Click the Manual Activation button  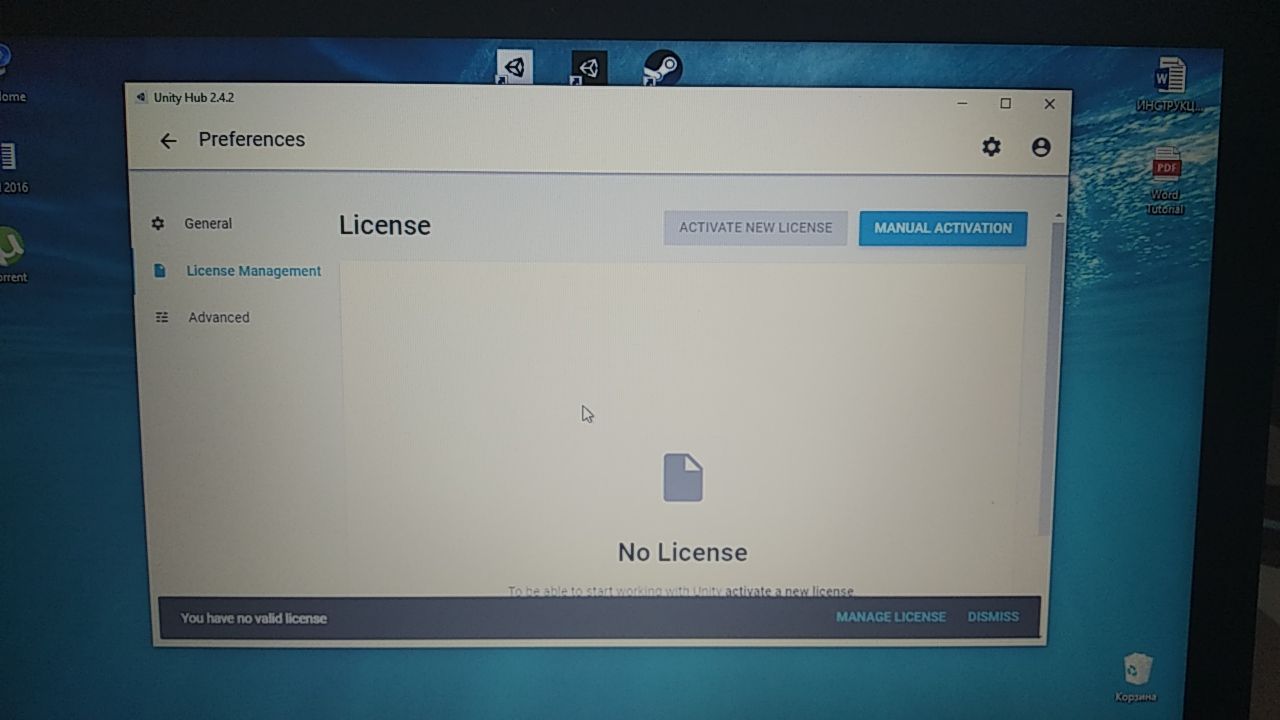coord(943,228)
